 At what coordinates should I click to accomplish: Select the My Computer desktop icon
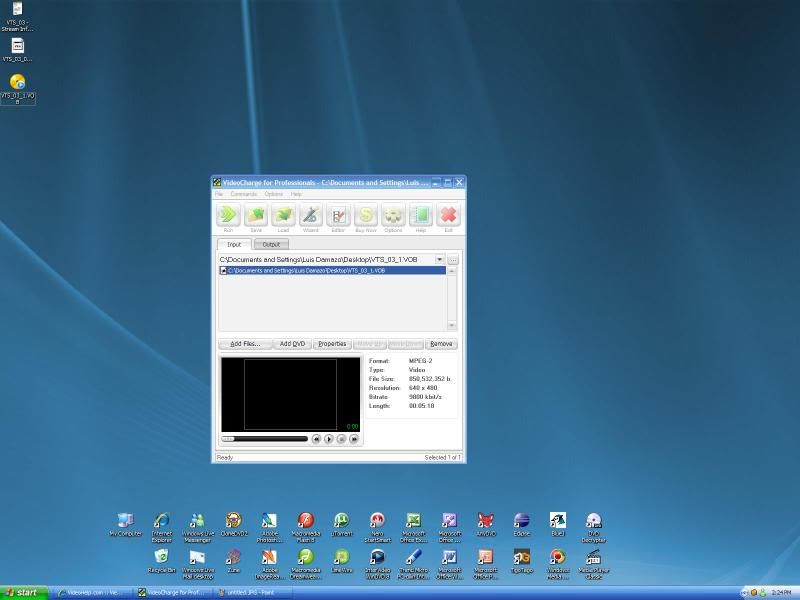(x=126, y=524)
